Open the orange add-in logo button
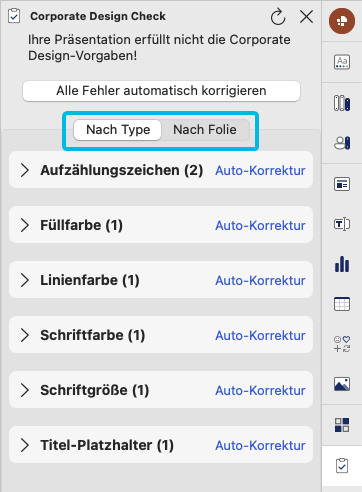The height and width of the screenshot is (492, 362). coord(342,21)
